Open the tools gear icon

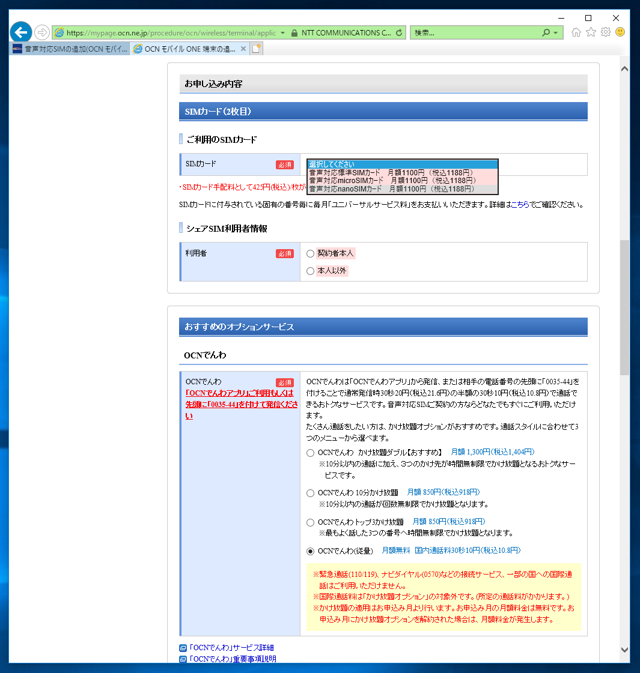click(x=606, y=32)
